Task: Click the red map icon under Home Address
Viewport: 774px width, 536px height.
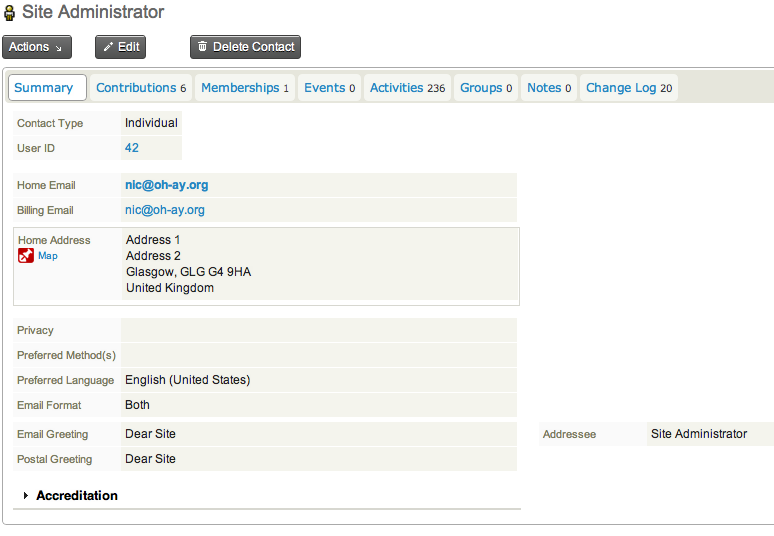Action: coord(26,256)
